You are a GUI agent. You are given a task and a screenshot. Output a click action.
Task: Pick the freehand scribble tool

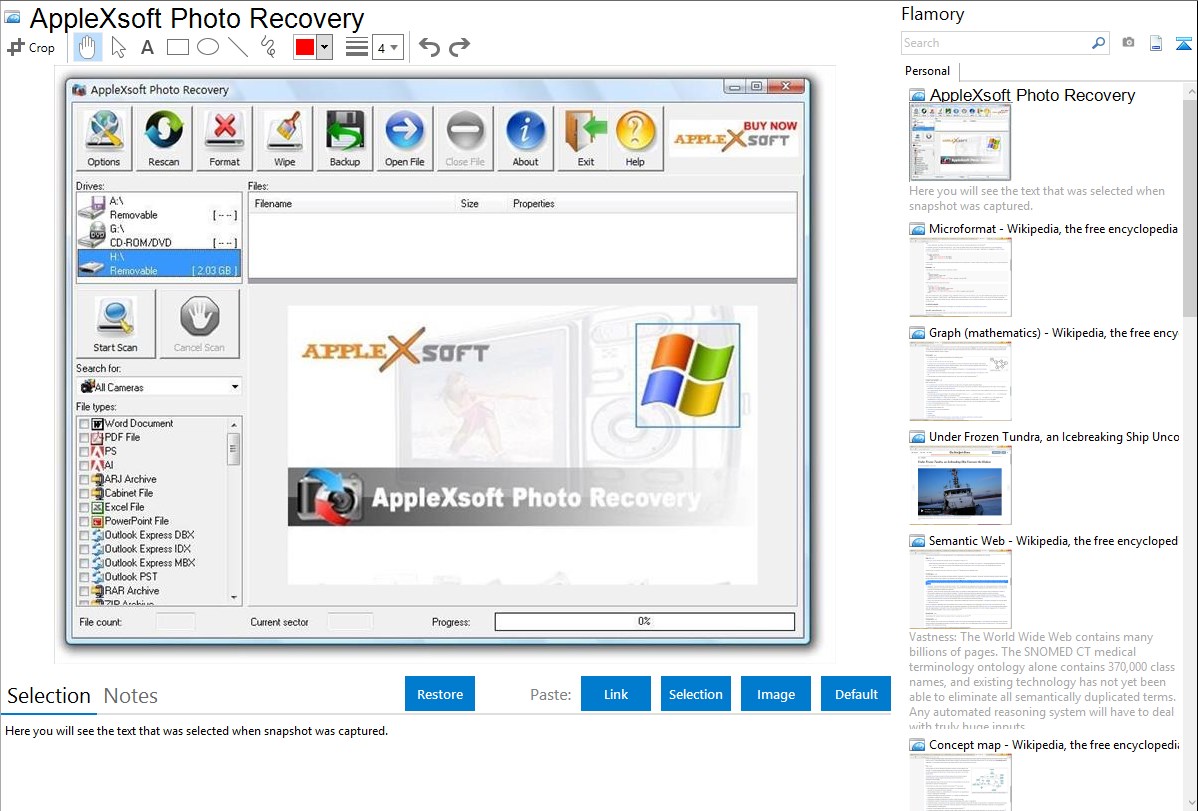[268, 47]
